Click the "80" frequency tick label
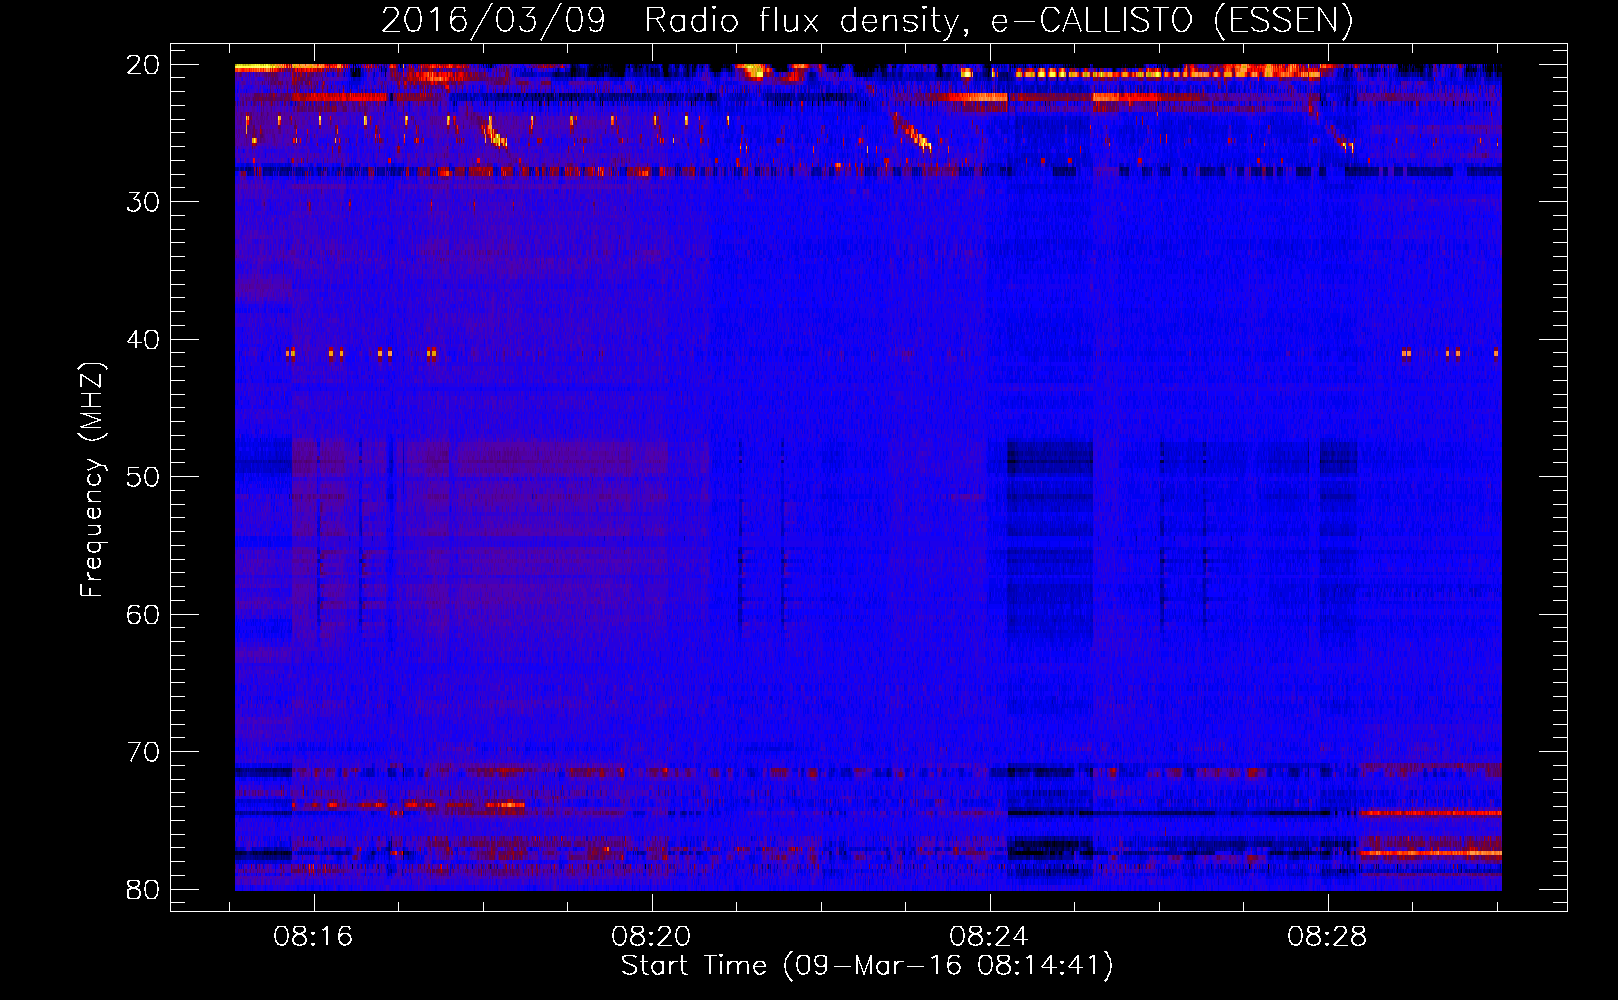Viewport: 1618px width, 1000px height. click(144, 889)
